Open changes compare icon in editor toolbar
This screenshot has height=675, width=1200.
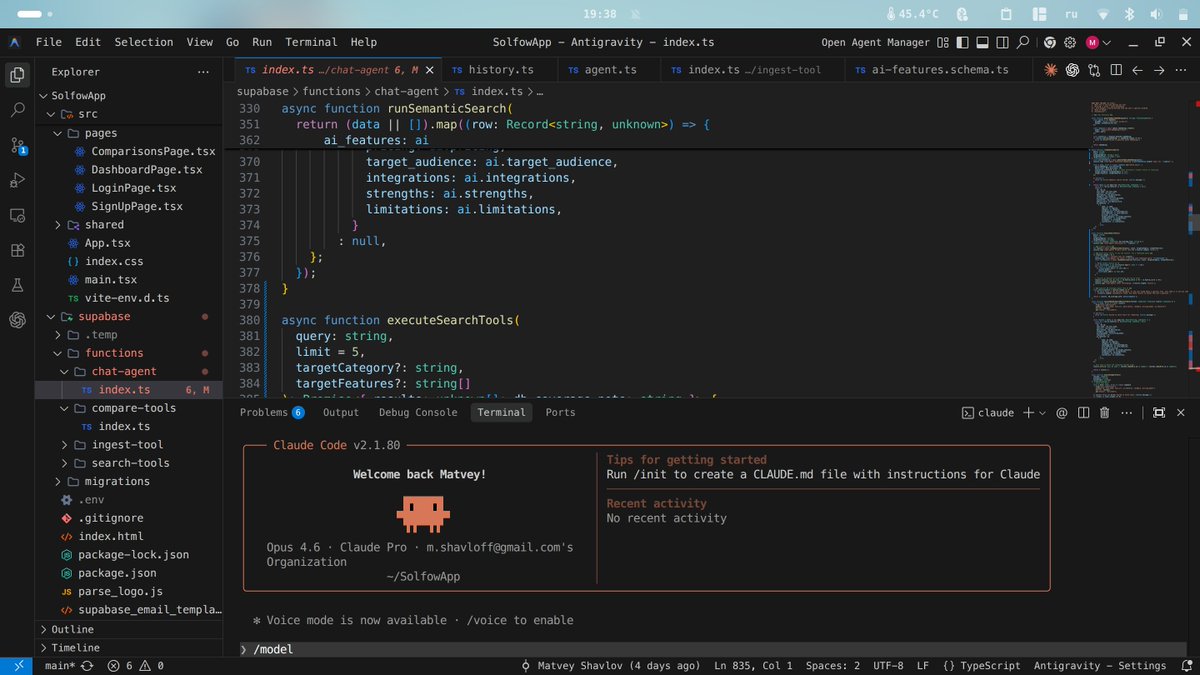[1094, 70]
